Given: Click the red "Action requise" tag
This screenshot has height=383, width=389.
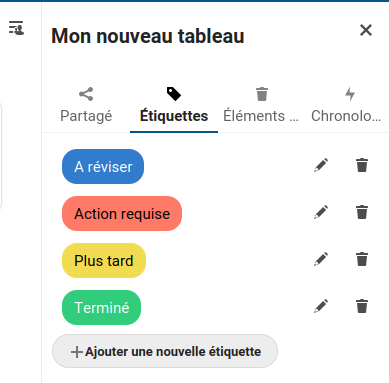Looking at the screenshot, I should [x=122, y=213].
